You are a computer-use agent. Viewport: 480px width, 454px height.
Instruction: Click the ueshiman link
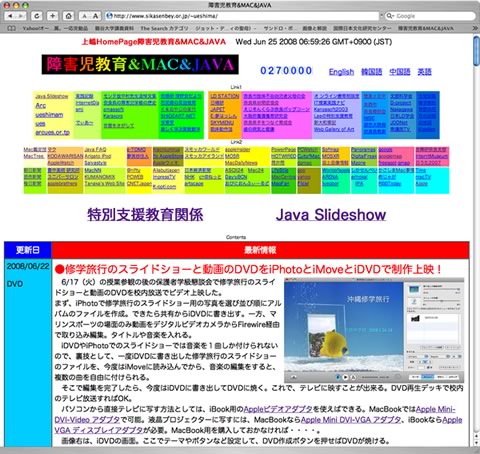pos(49,115)
